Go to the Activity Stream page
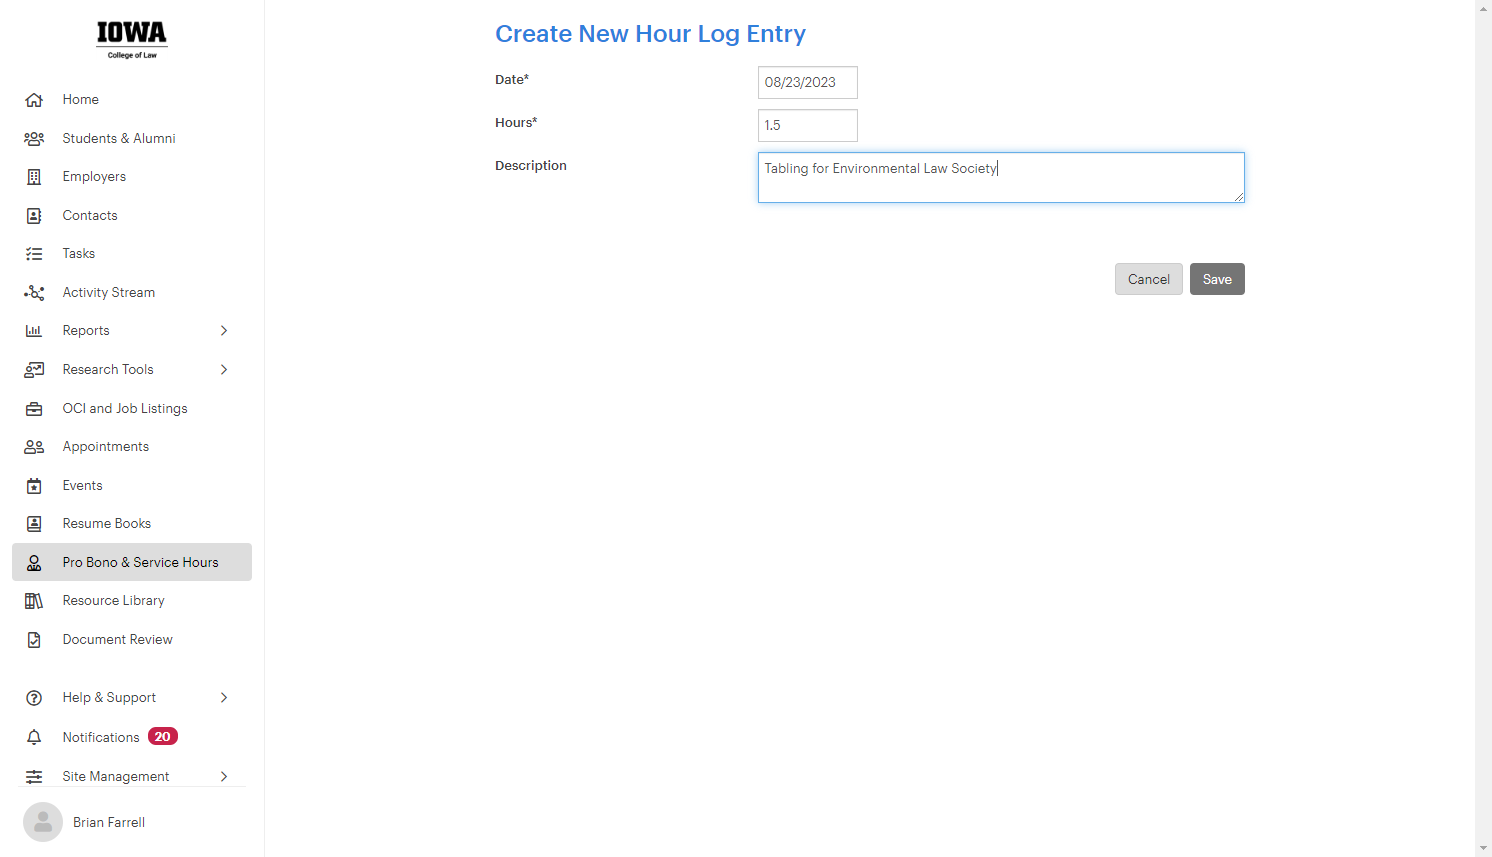Screen dimensions: 1492x857 point(109,293)
